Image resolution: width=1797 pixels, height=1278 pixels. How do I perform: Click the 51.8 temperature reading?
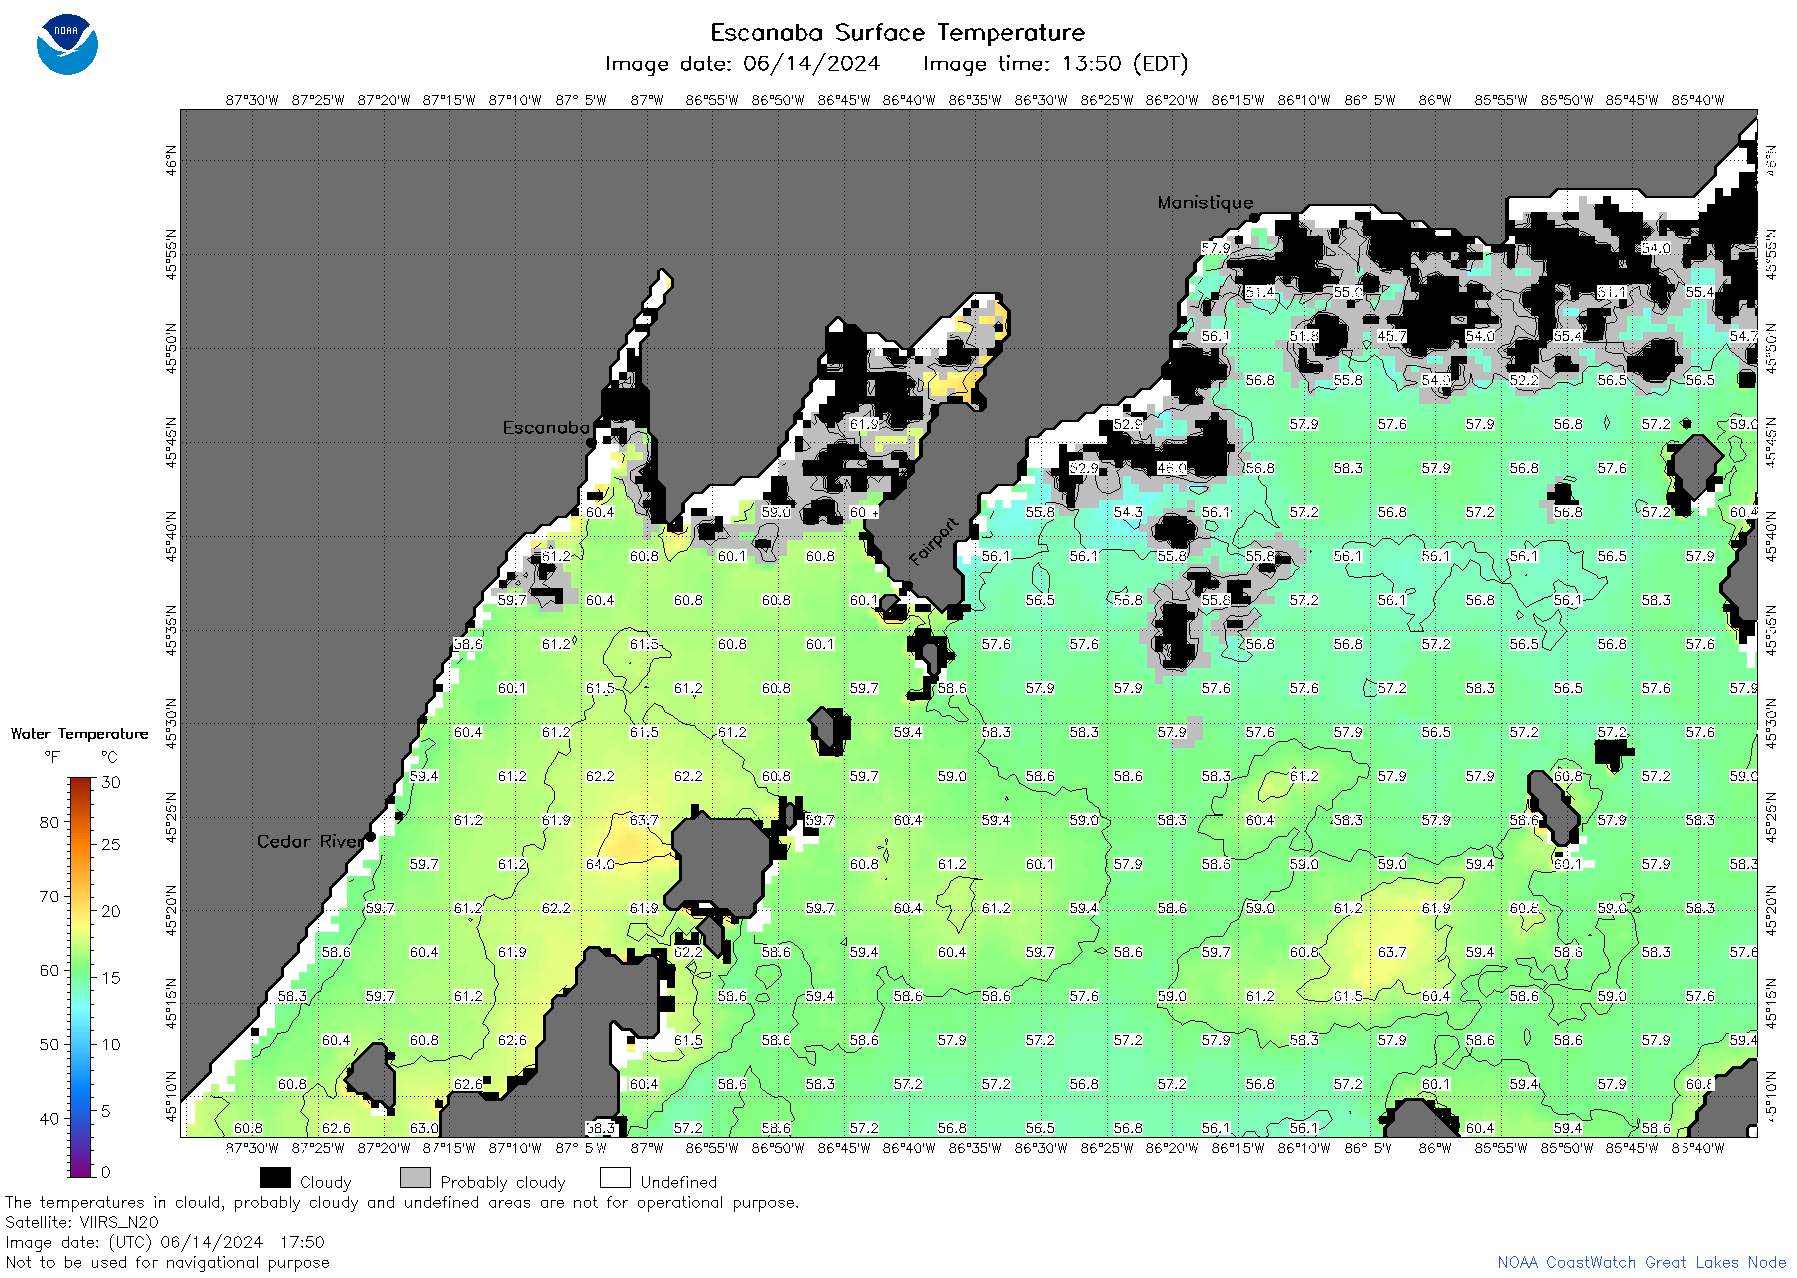1304,336
